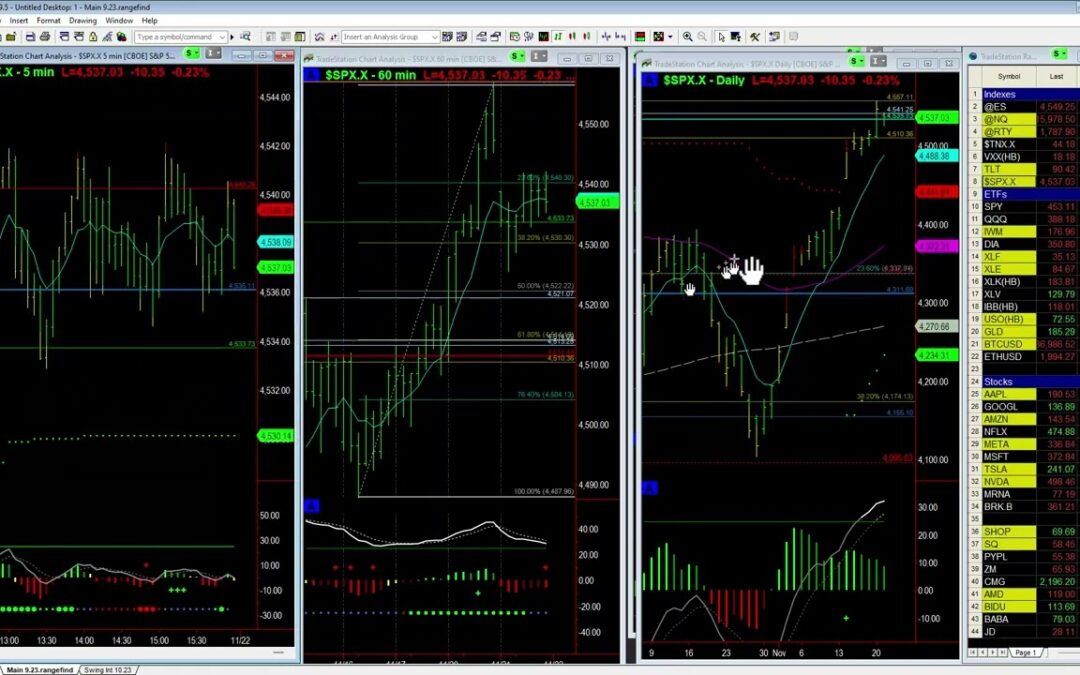Screen dimensions: 1080x675
Task: Click the blue A badge on Daily indicator pane
Action: pyautogui.click(x=650, y=488)
